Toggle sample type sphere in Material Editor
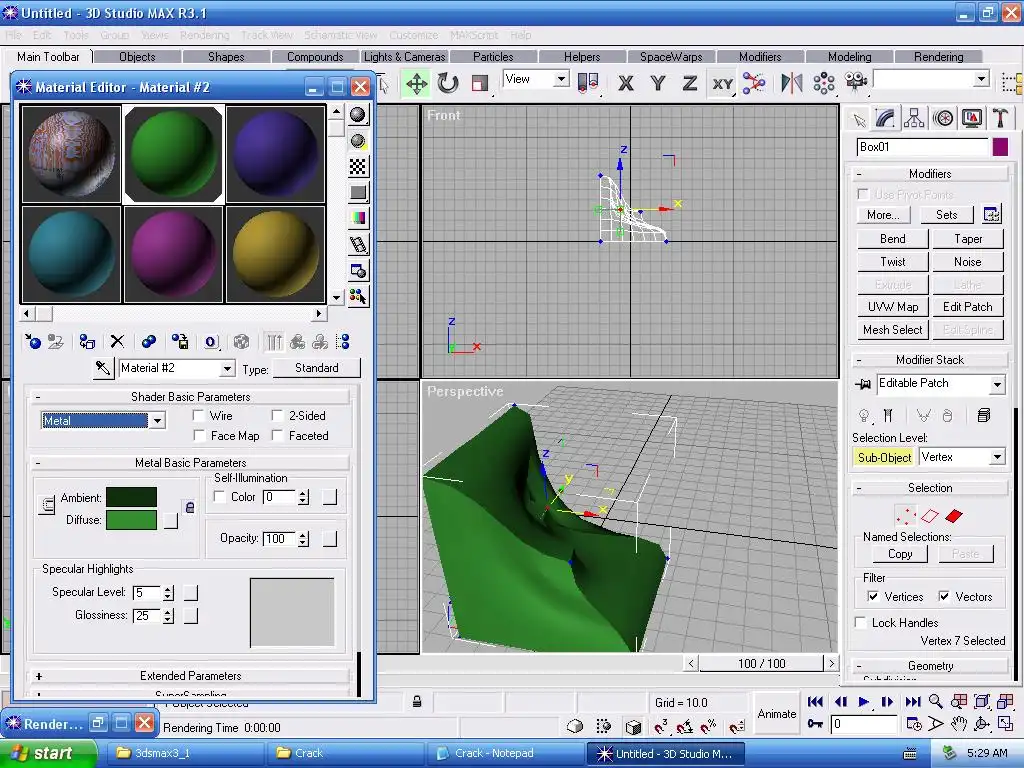The image size is (1024, 768). point(358,115)
